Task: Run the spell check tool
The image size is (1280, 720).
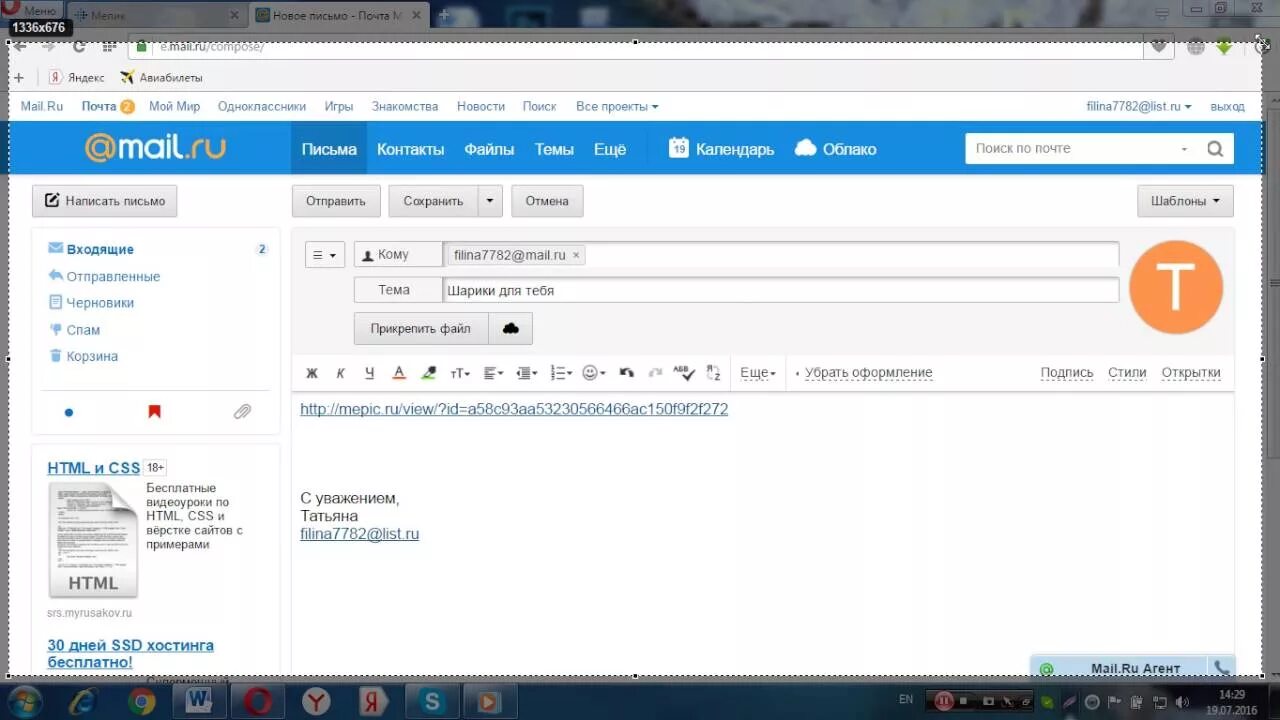Action: click(684, 372)
